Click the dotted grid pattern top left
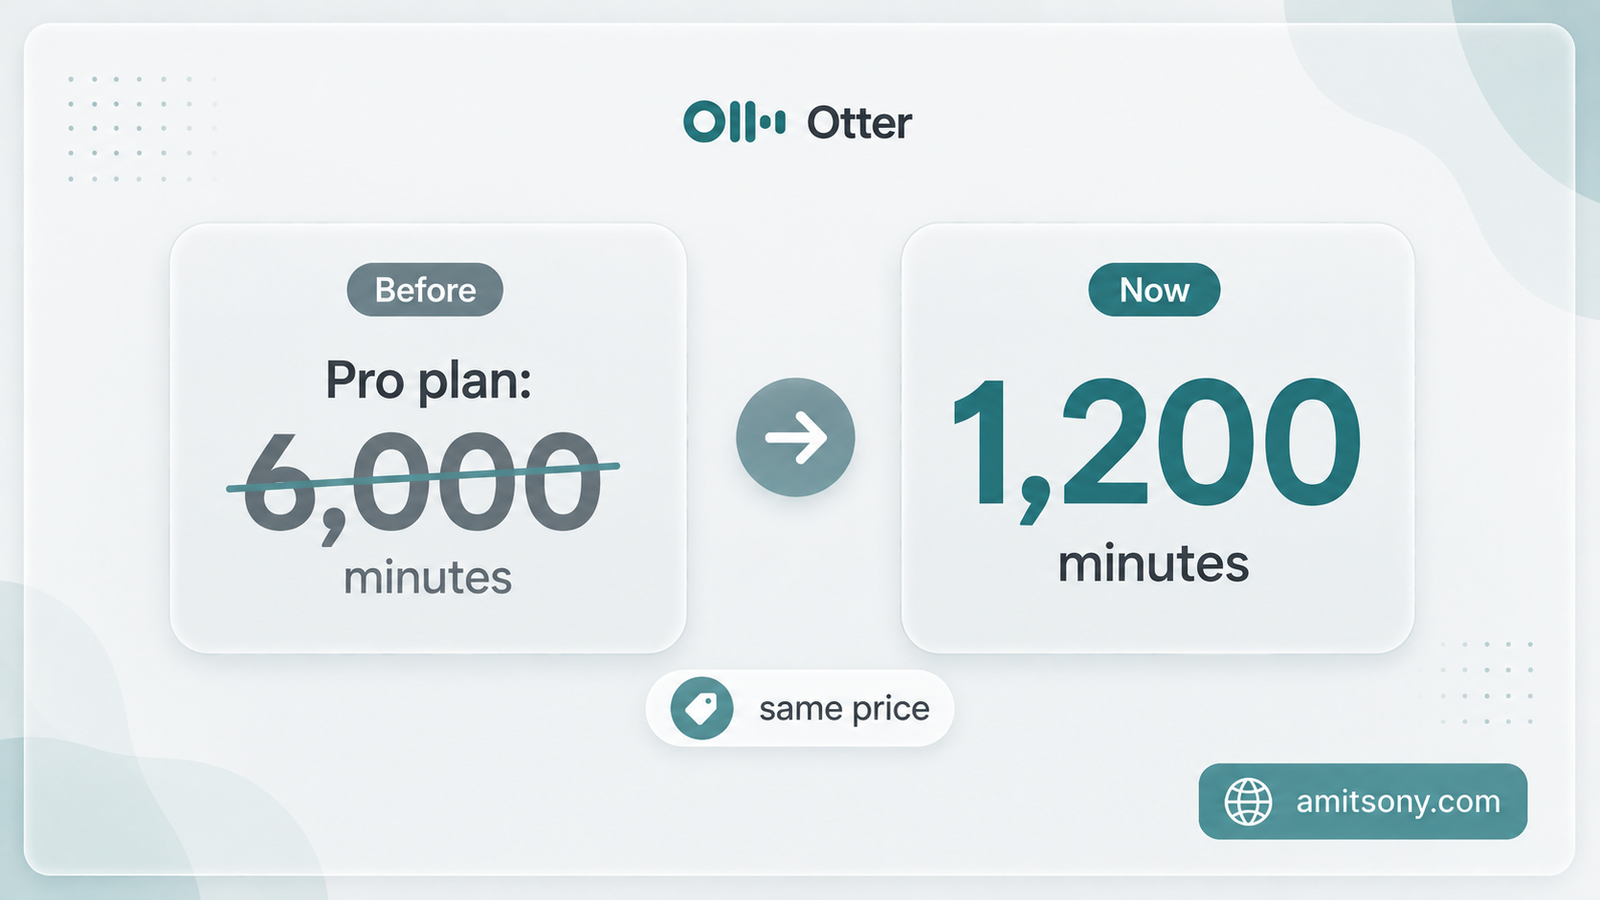This screenshot has height=900, width=1600. (x=140, y=128)
